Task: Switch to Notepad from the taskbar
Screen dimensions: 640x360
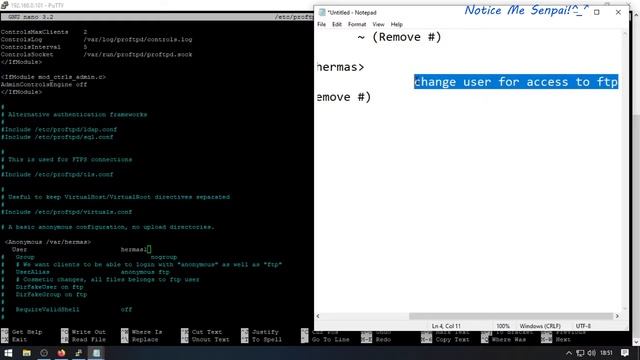Action: (x=96, y=353)
